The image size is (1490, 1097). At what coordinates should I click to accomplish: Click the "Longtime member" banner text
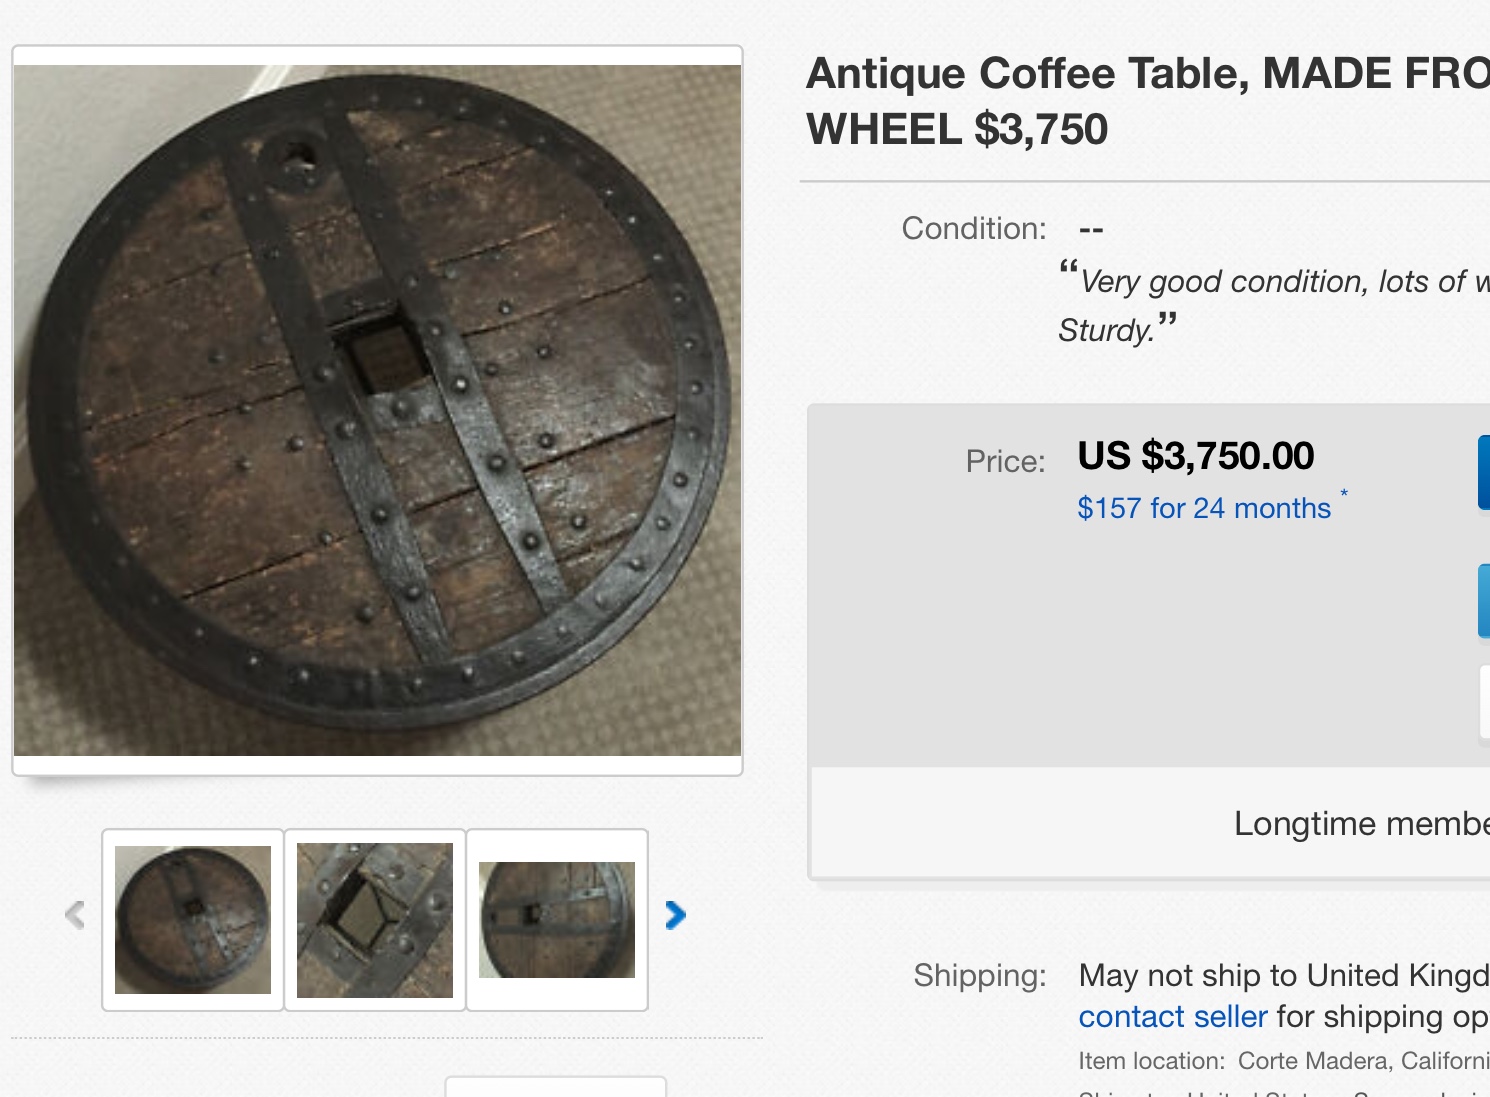[1361, 823]
